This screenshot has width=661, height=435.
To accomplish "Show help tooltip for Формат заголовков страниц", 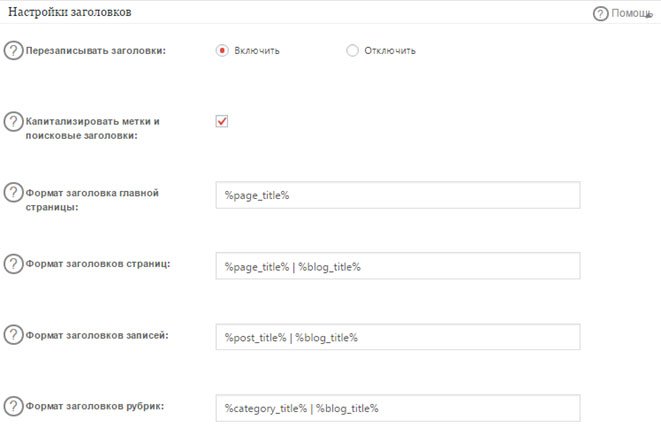I will click(14, 264).
